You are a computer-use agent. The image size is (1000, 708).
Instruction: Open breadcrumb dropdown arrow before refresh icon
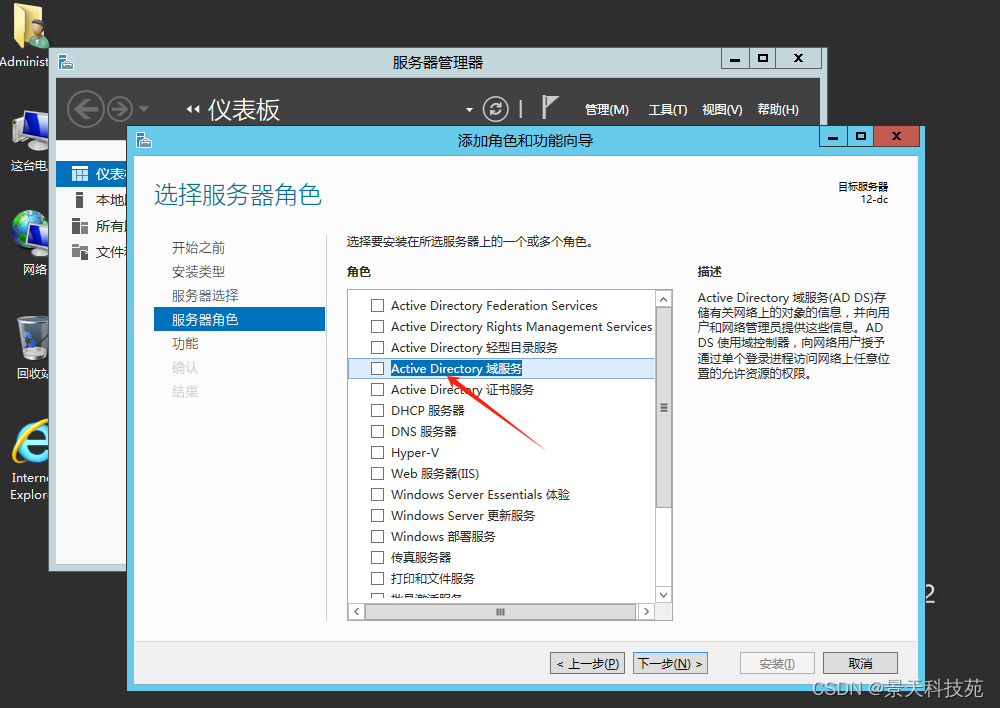tap(469, 110)
